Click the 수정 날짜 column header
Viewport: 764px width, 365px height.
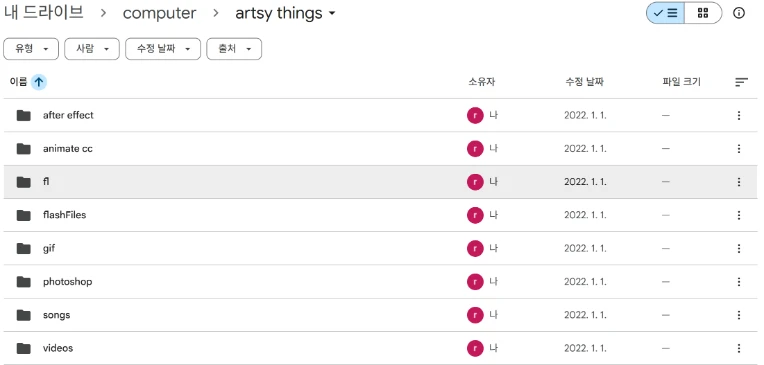click(584, 82)
